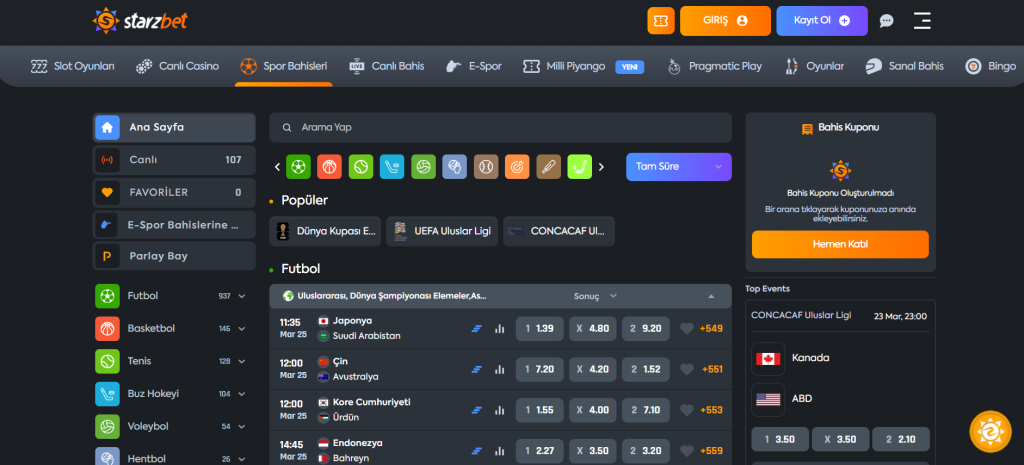Expand the Tenis sidebar category

(242, 361)
